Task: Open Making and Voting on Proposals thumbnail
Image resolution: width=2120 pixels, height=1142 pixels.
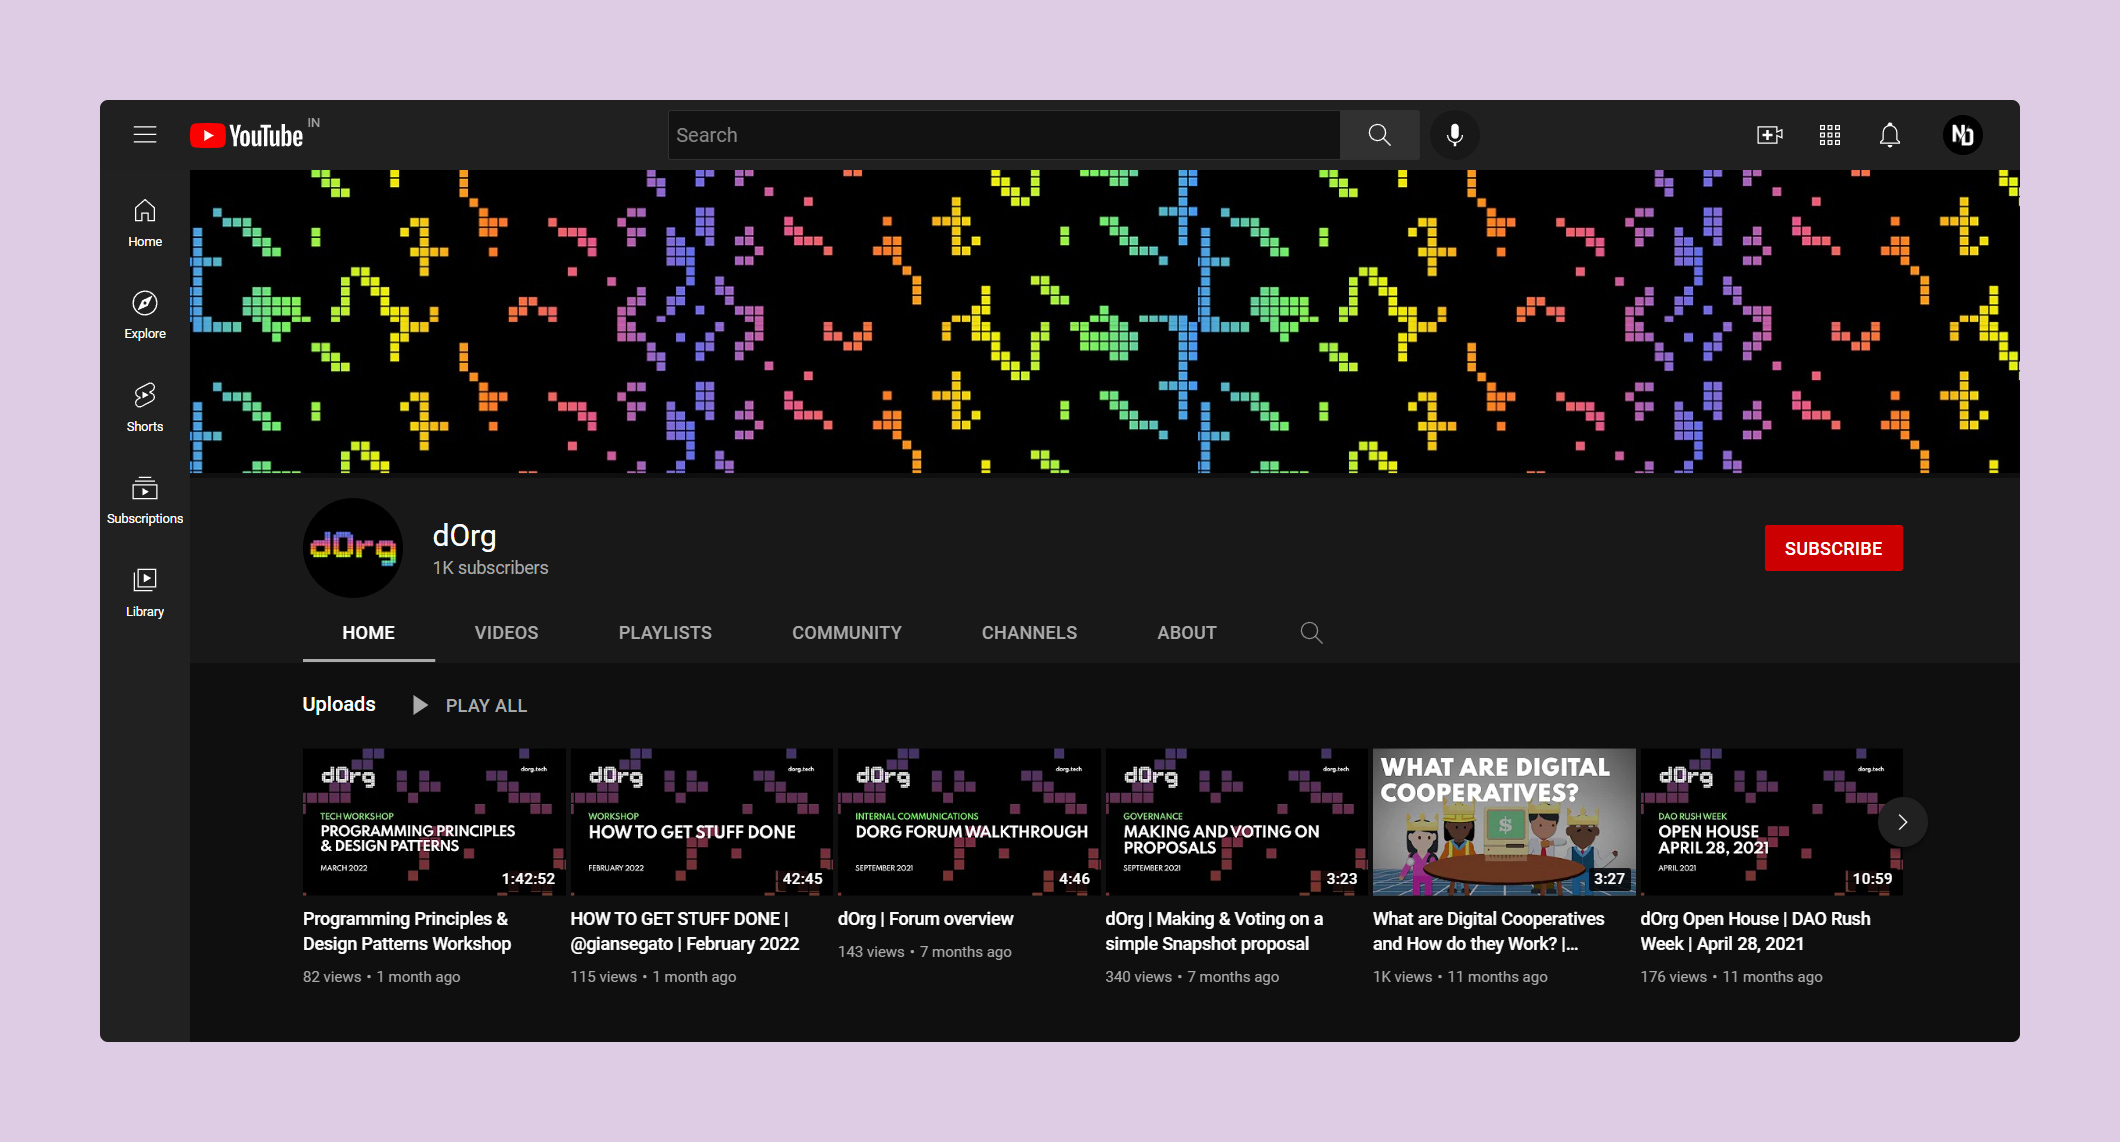Action: 1237,822
